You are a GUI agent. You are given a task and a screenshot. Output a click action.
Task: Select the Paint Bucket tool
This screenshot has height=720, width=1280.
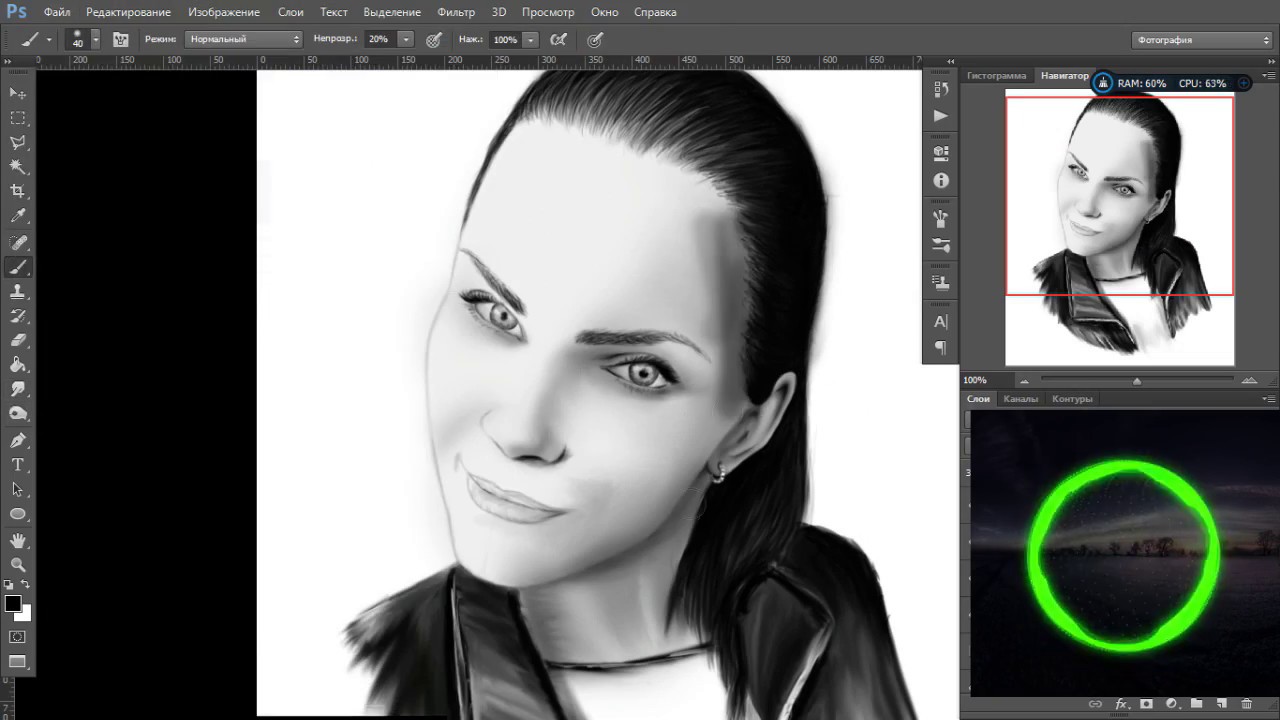click(x=18, y=365)
